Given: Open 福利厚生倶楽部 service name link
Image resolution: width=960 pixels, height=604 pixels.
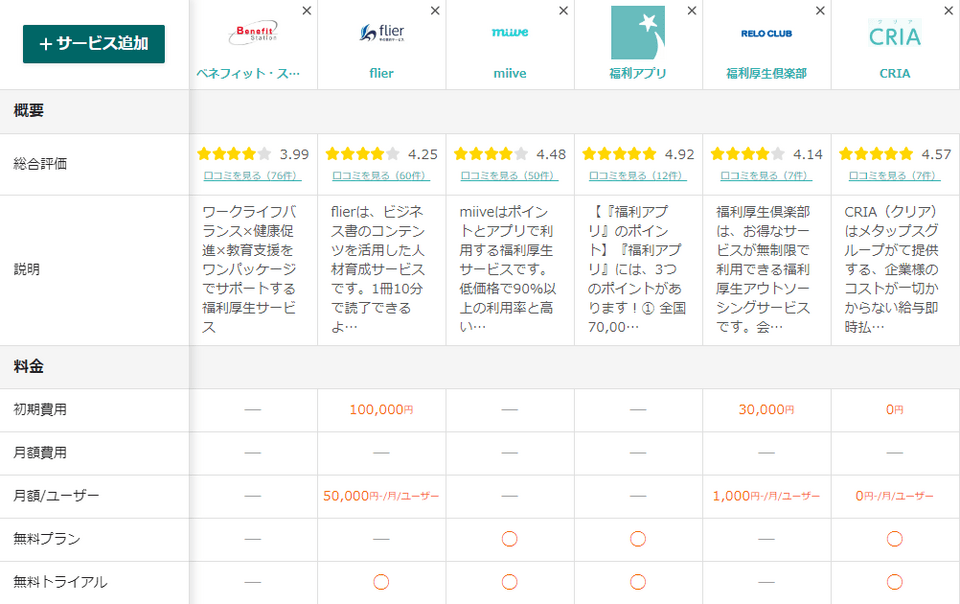Looking at the screenshot, I should coord(766,73).
